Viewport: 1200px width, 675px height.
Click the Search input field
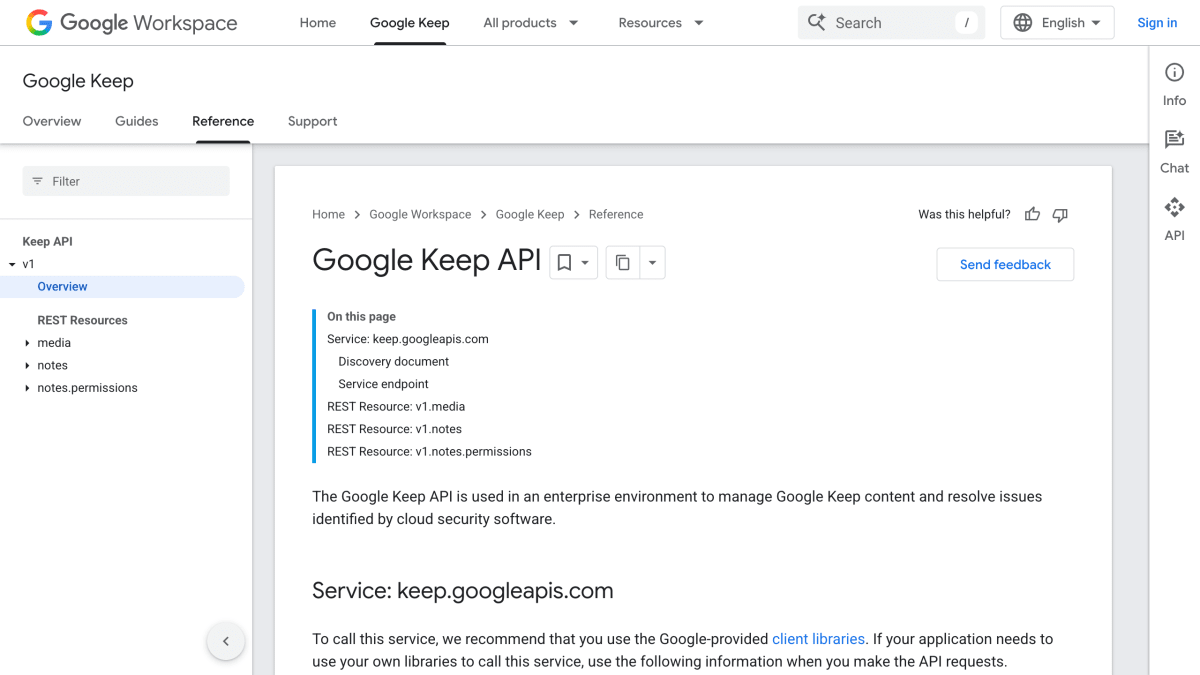click(891, 22)
